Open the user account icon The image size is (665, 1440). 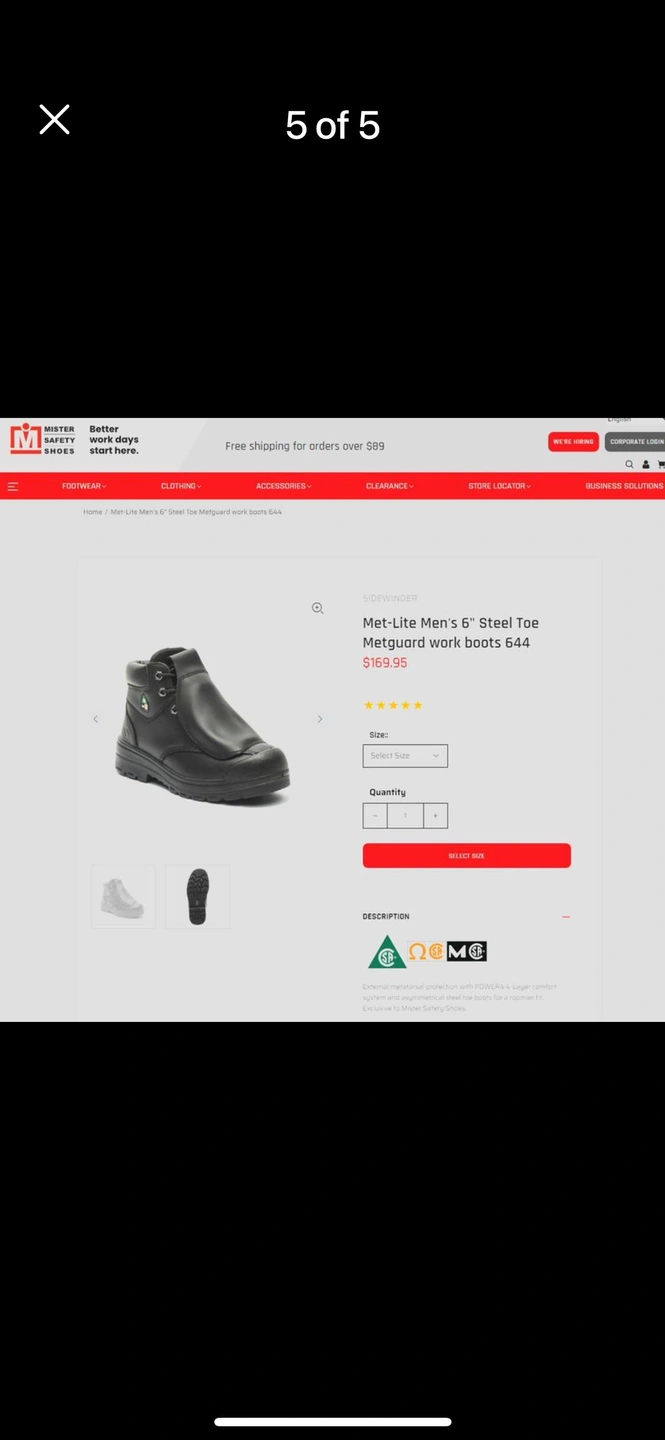click(646, 464)
